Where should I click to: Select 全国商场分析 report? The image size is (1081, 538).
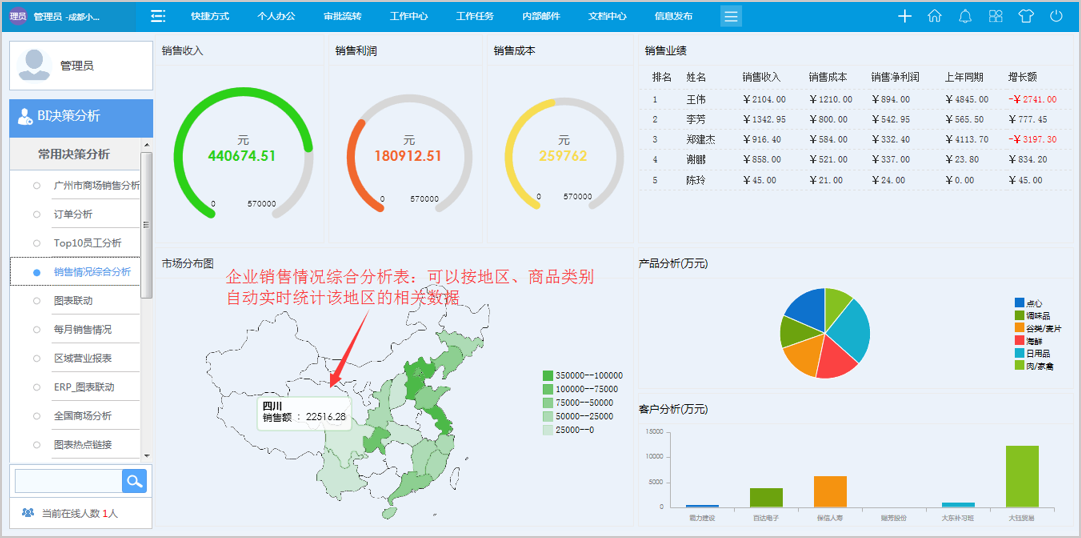[83, 416]
